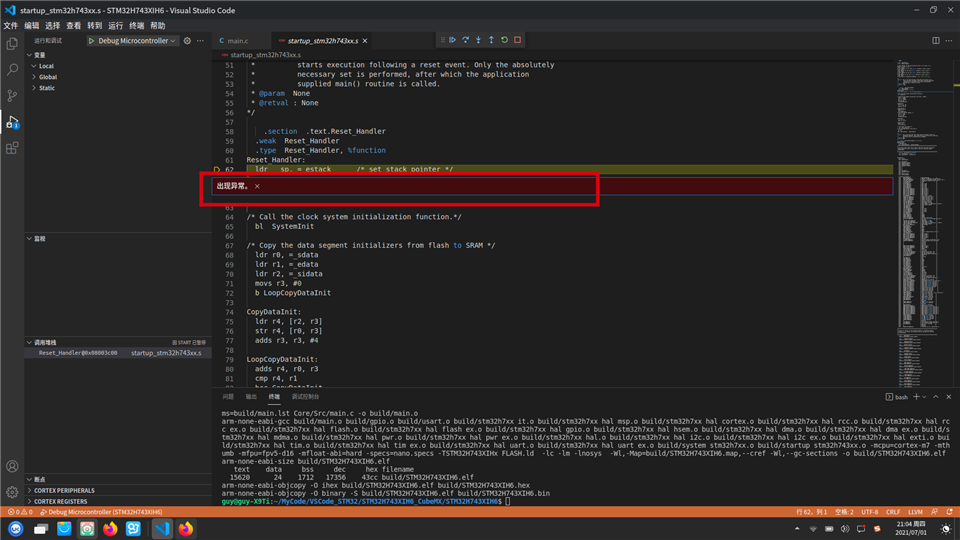Open the launcher menu on taskbar

[16, 528]
